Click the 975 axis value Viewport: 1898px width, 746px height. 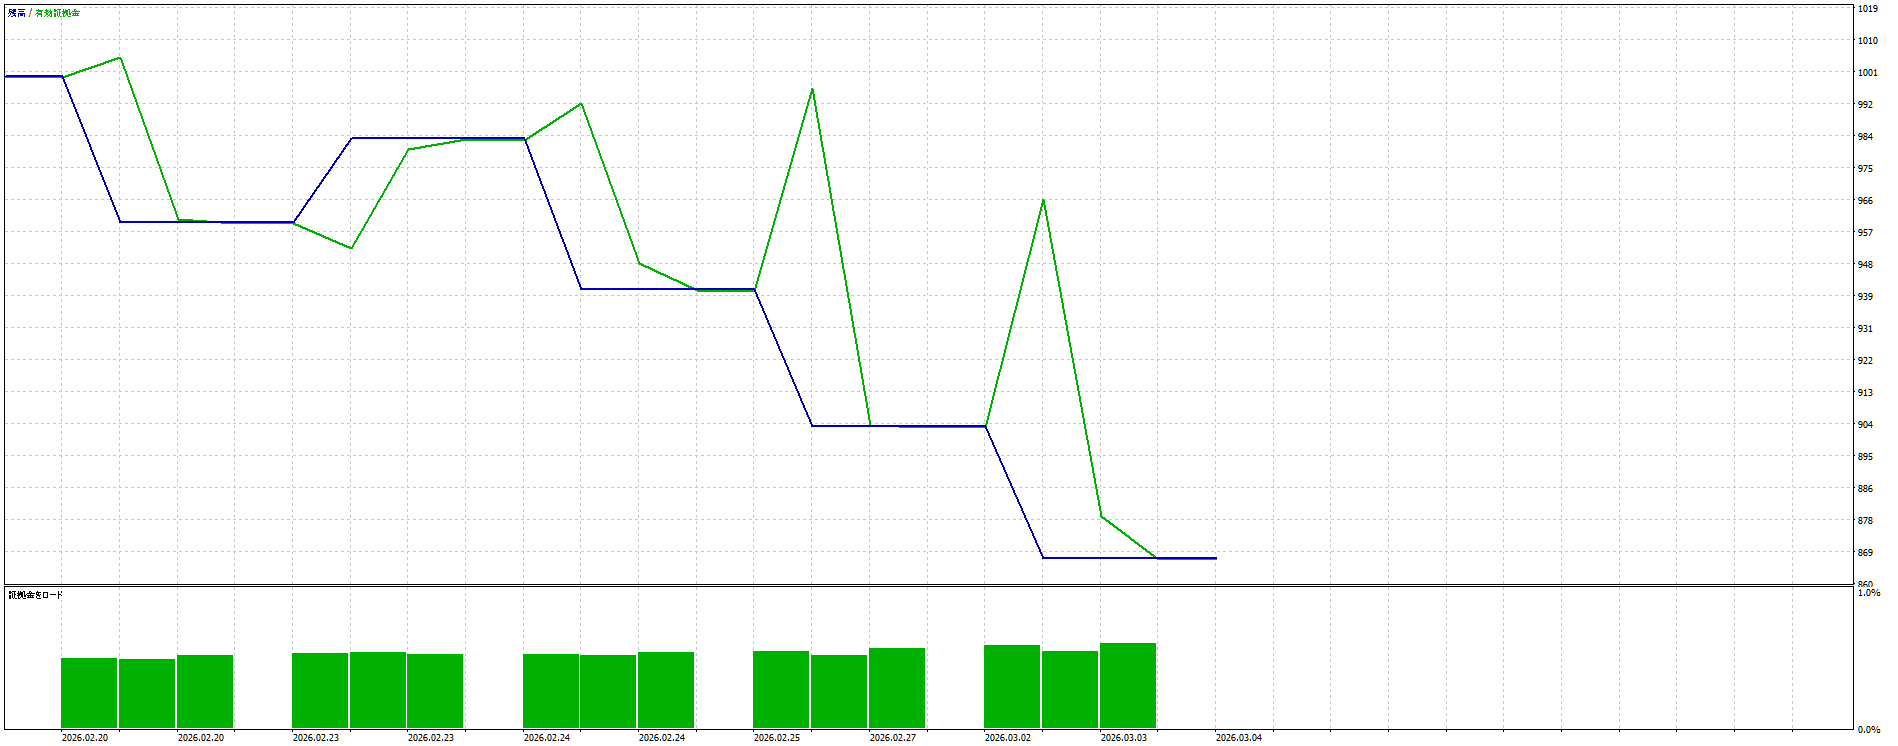(1865, 169)
